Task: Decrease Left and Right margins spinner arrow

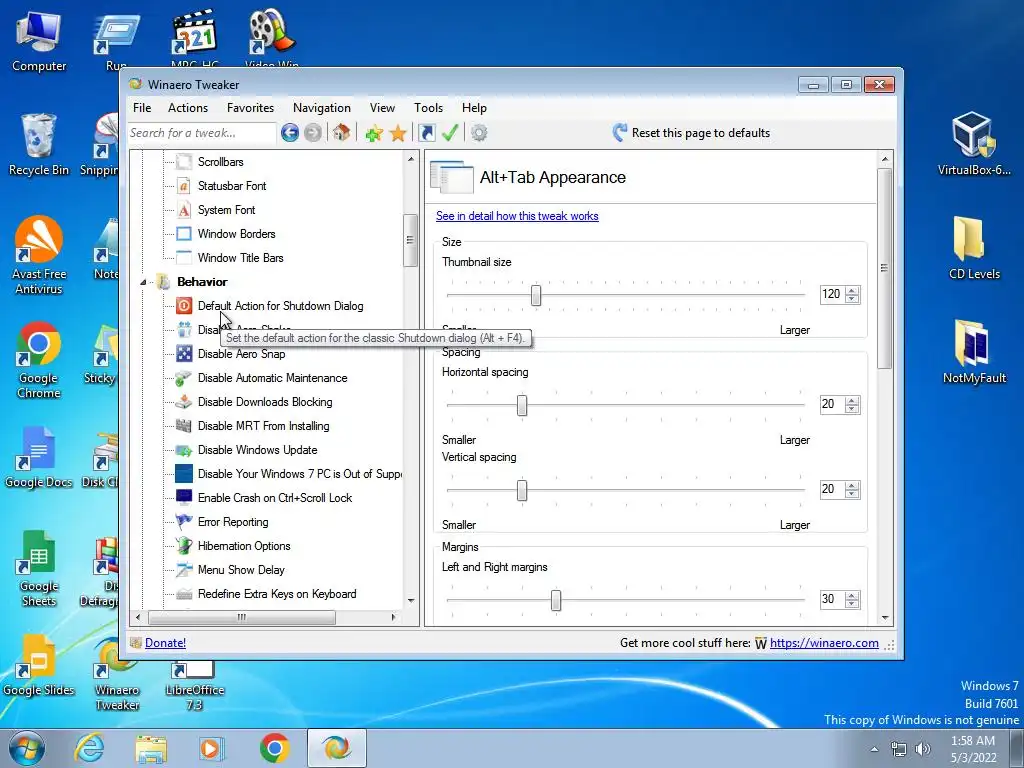Action: pyautogui.click(x=852, y=603)
